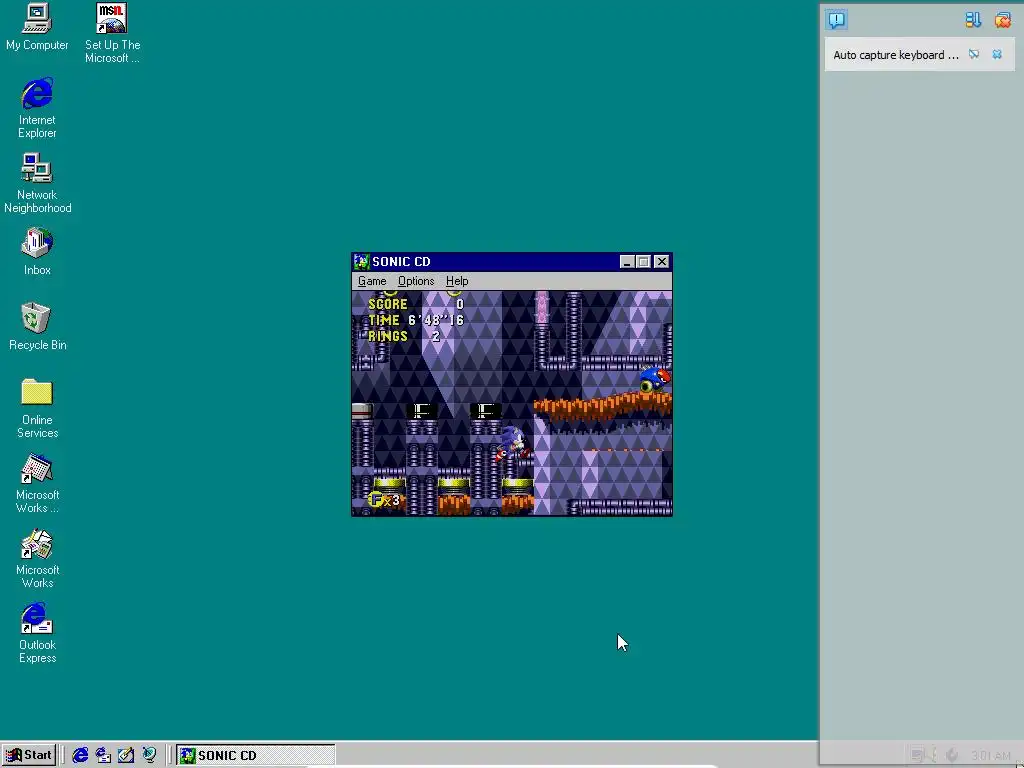Click the Start button
Viewport: 1024px width, 768px height.
pyautogui.click(x=29, y=755)
